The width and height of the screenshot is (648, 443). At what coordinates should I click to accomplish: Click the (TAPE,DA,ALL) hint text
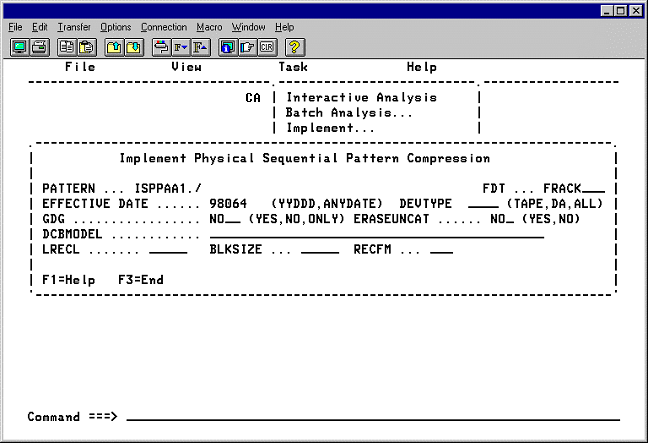[555, 204]
